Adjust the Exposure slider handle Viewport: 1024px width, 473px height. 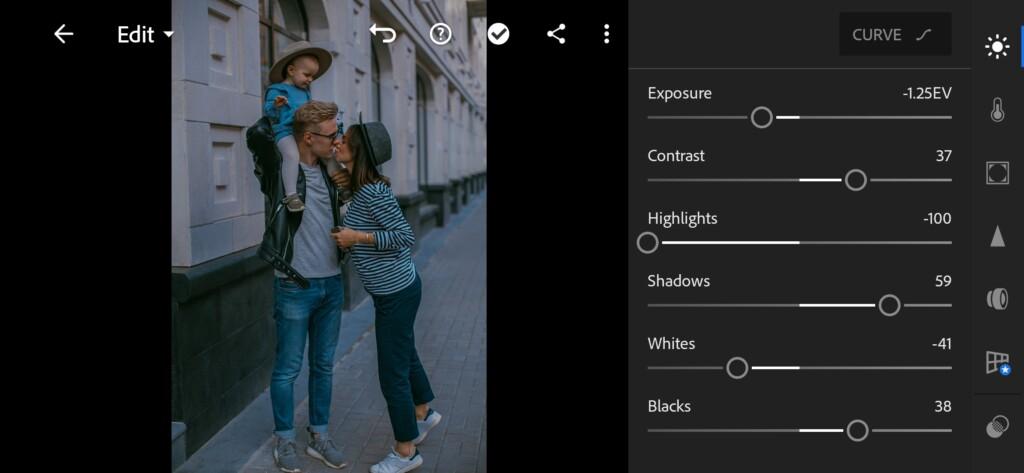pos(761,118)
